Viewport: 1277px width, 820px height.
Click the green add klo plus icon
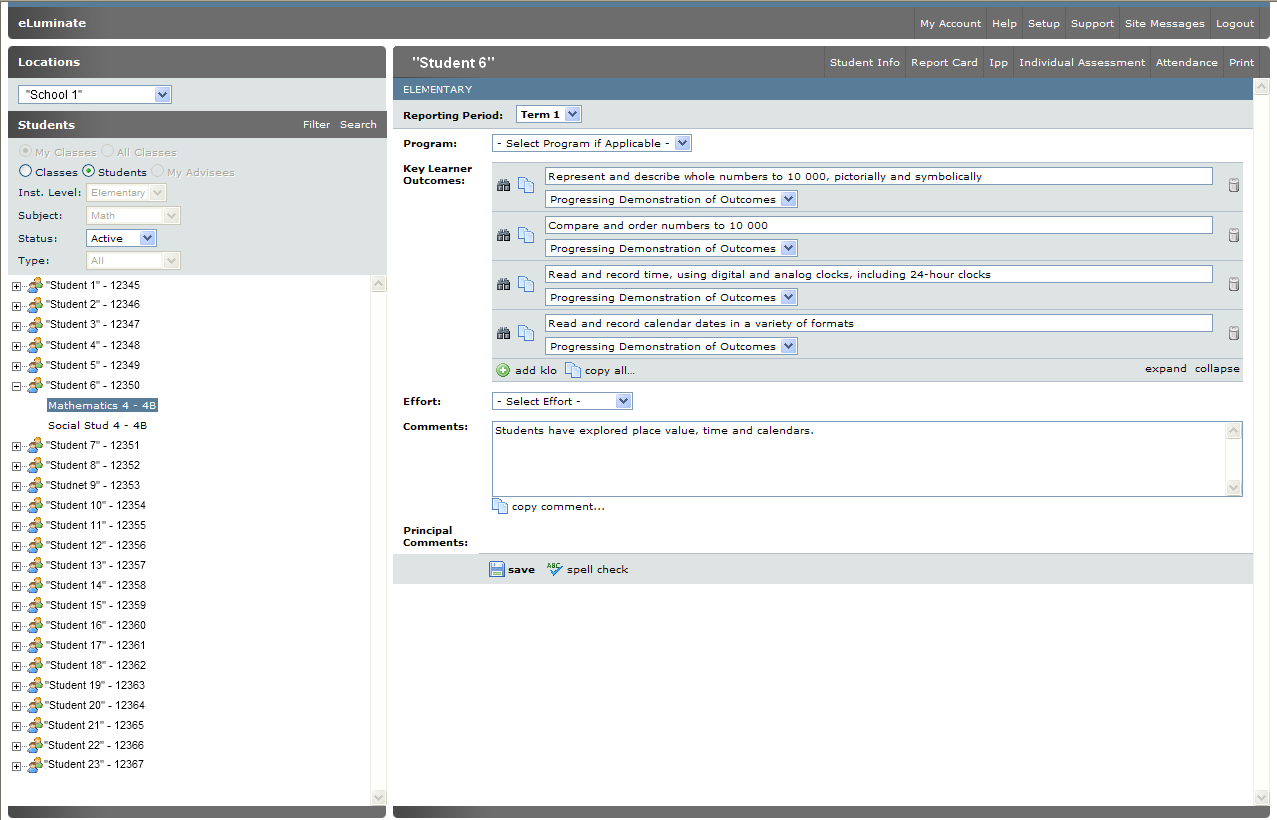[503, 370]
